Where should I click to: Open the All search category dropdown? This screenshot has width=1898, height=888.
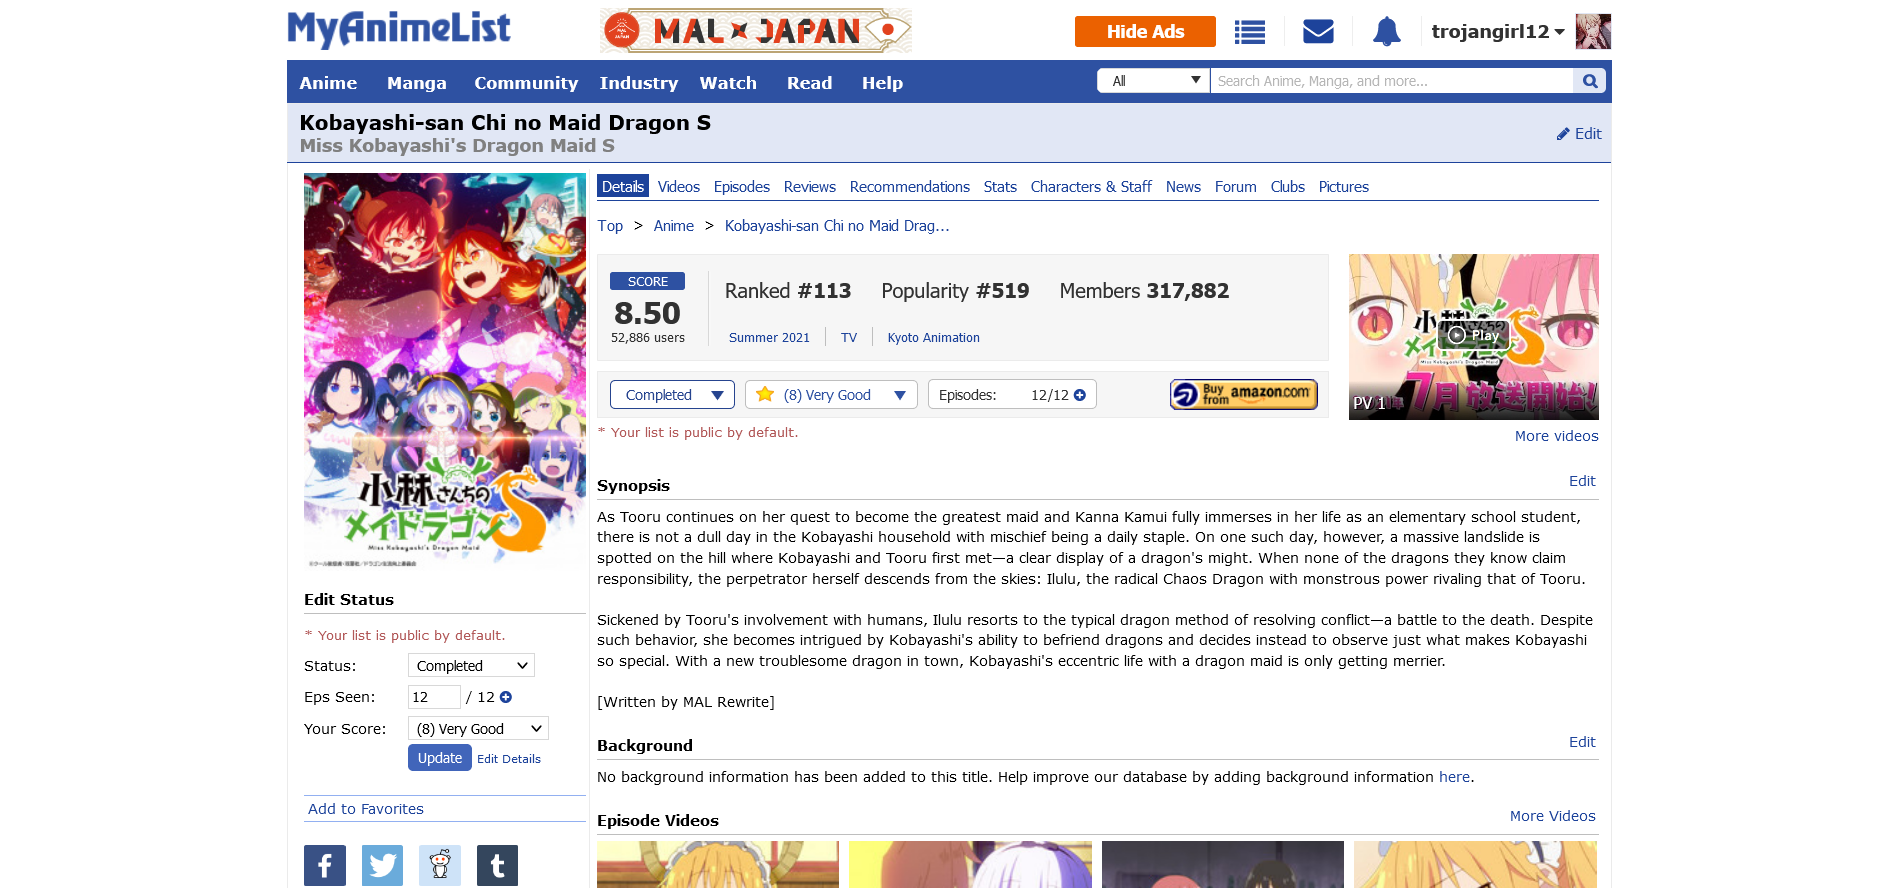[x=1154, y=81]
